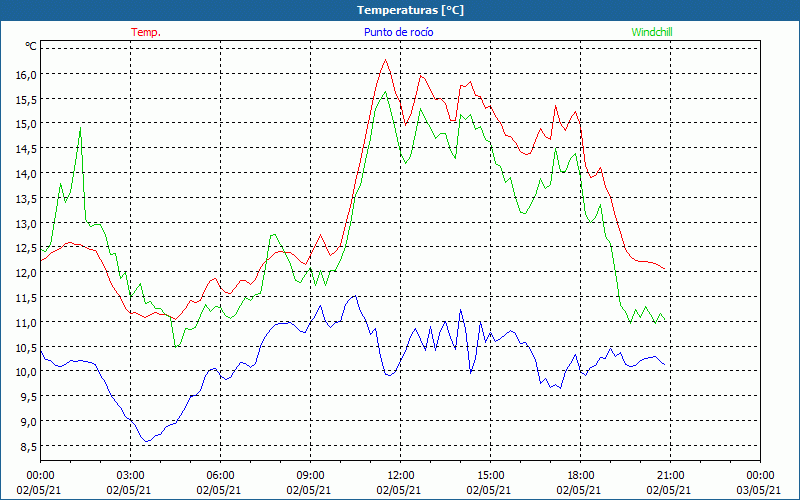
Task: Click the °C unit label on the axis
Action: pyautogui.click(x=31, y=46)
